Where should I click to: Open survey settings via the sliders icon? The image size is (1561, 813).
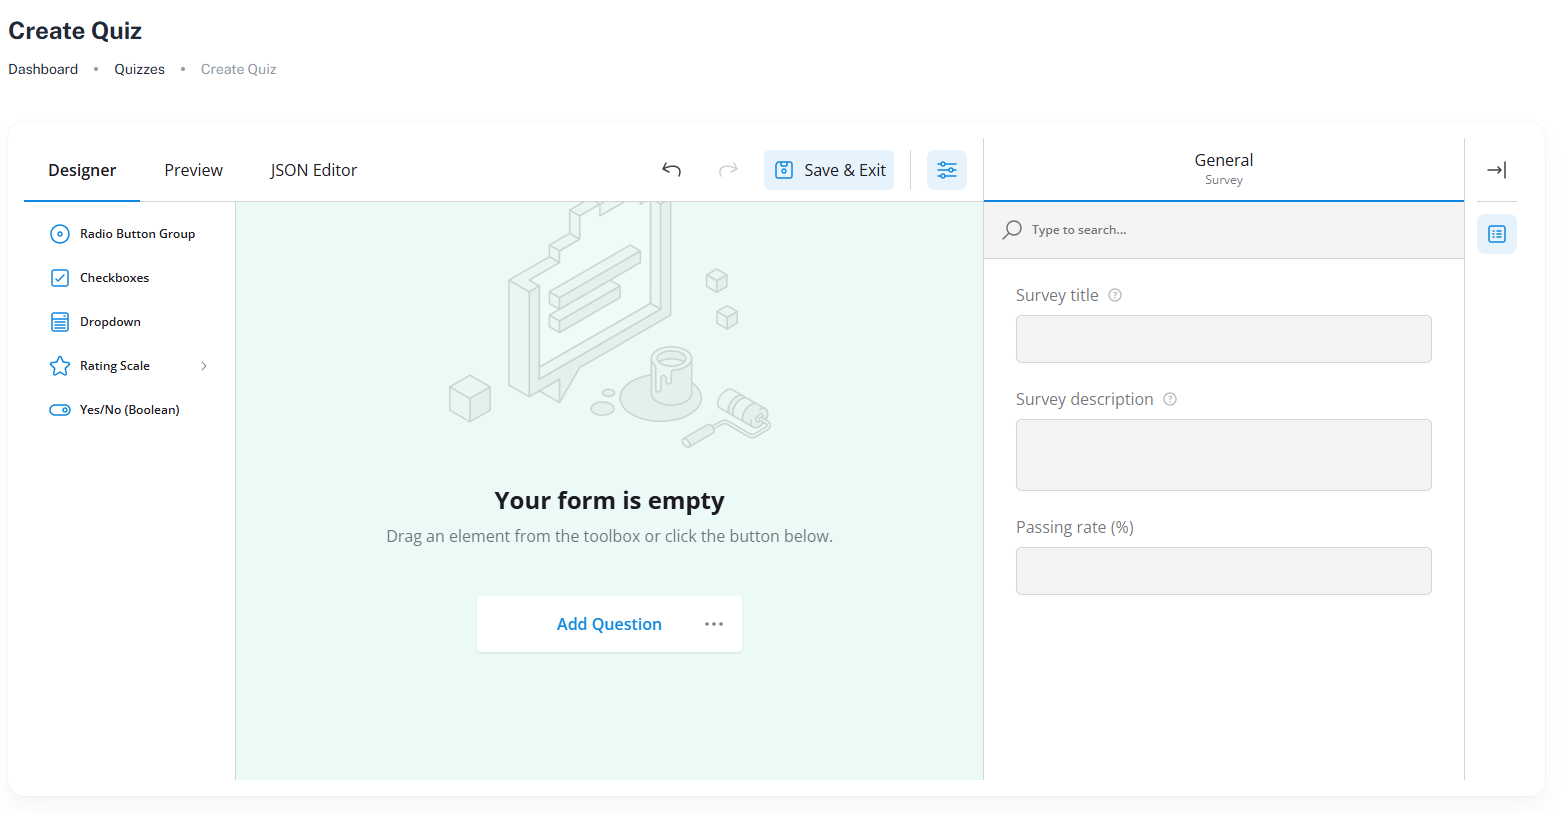[x=946, y=170]
